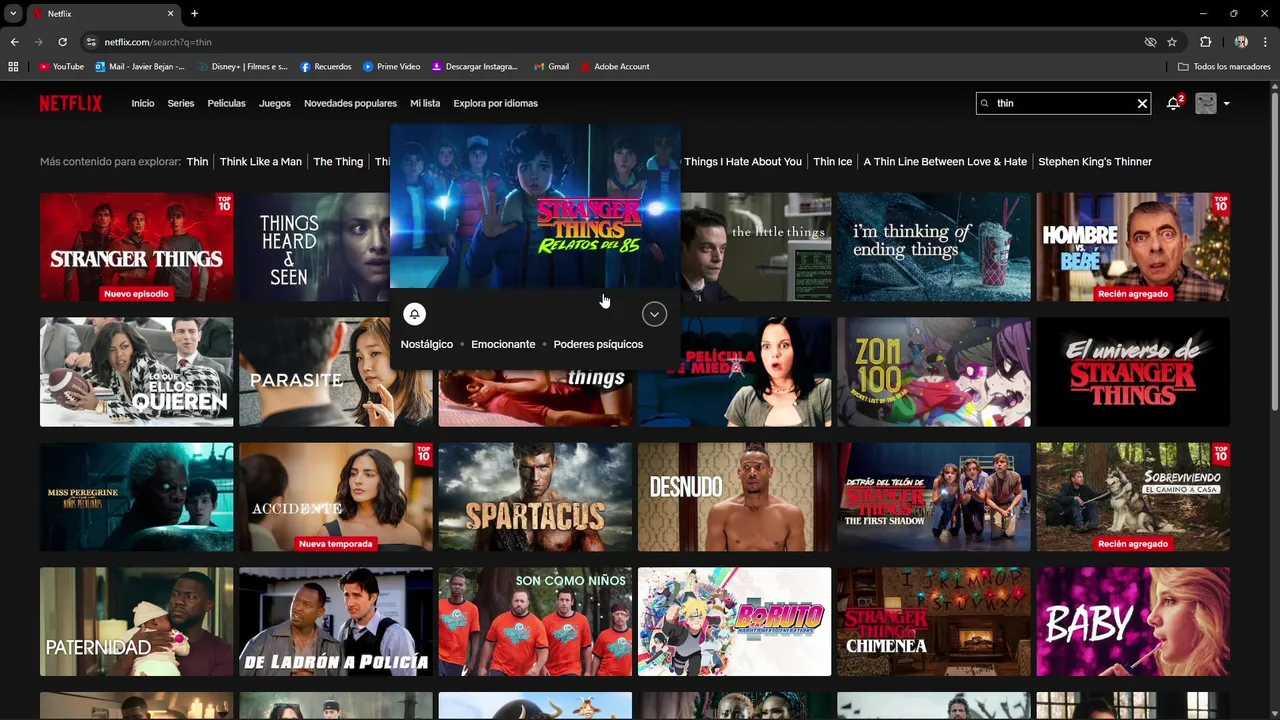The height and width of the screenshot is (720, 1280).
Task: Click the search magnifier icon
Action: click(985, 103)
